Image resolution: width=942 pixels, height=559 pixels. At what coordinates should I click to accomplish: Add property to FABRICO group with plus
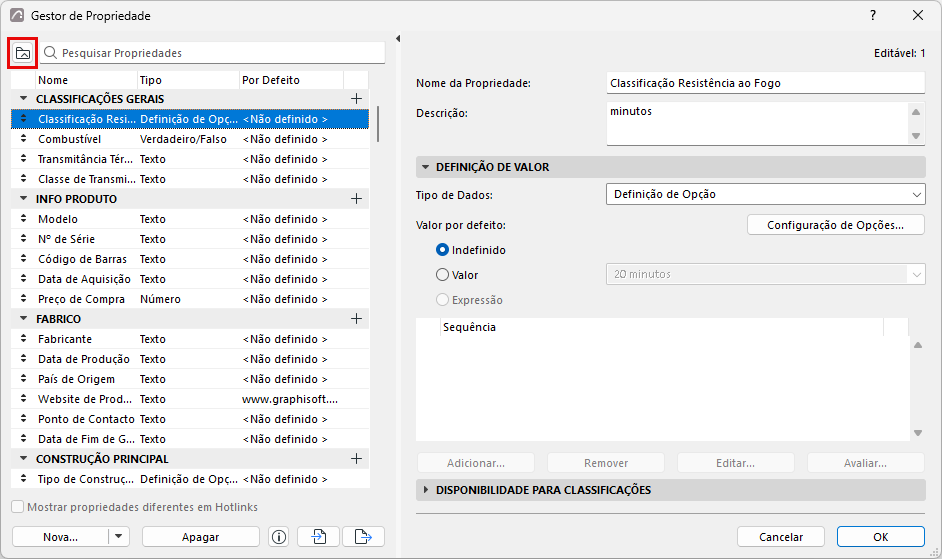(x=356, y=319)
